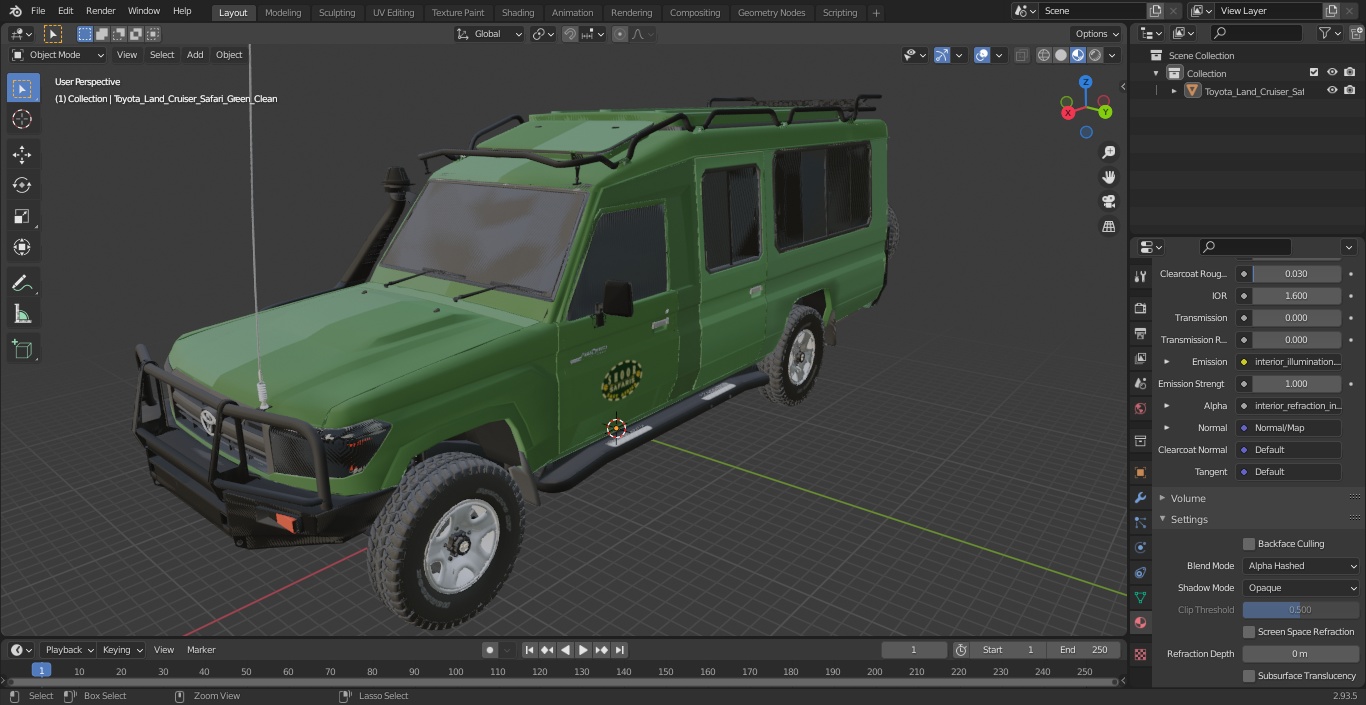Click the Zoom view magnifier icon

[x=1108, y=152]
